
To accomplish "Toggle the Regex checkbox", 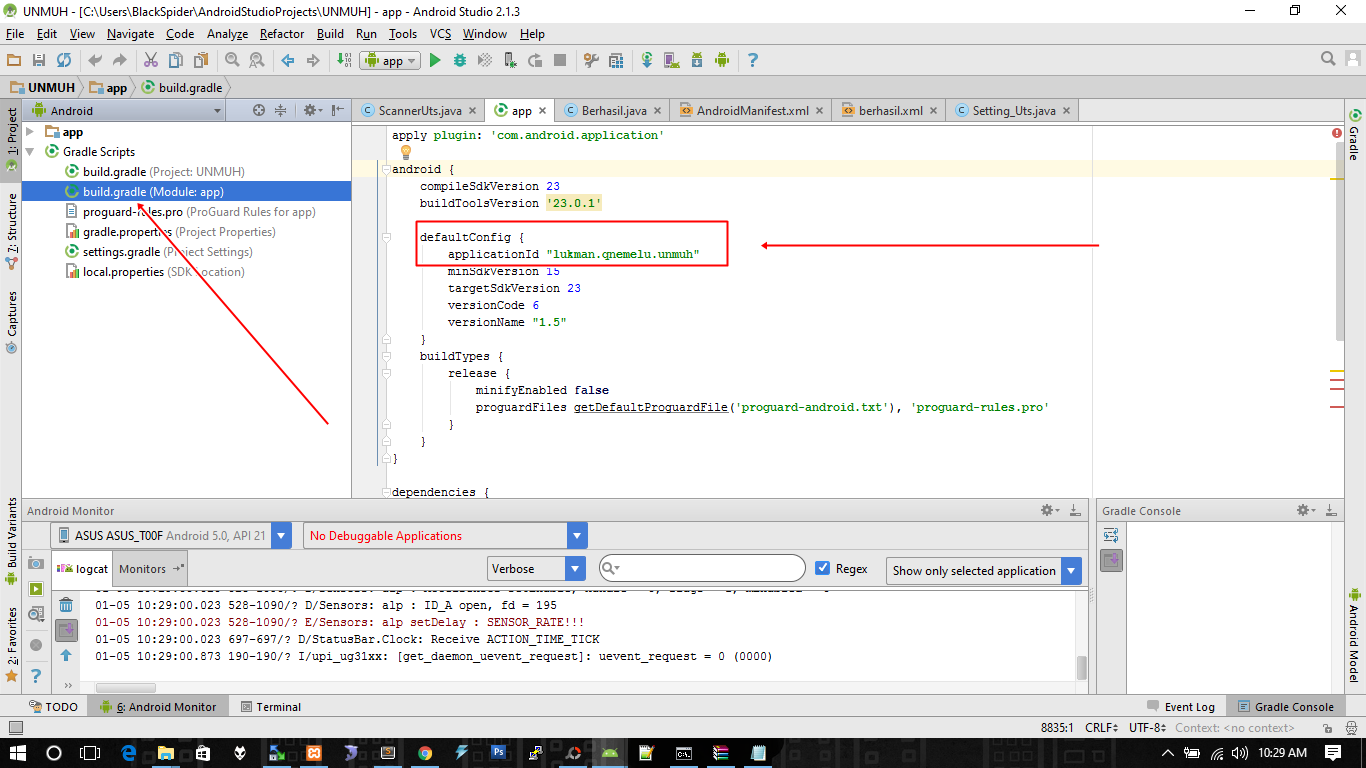I will 823,568.
